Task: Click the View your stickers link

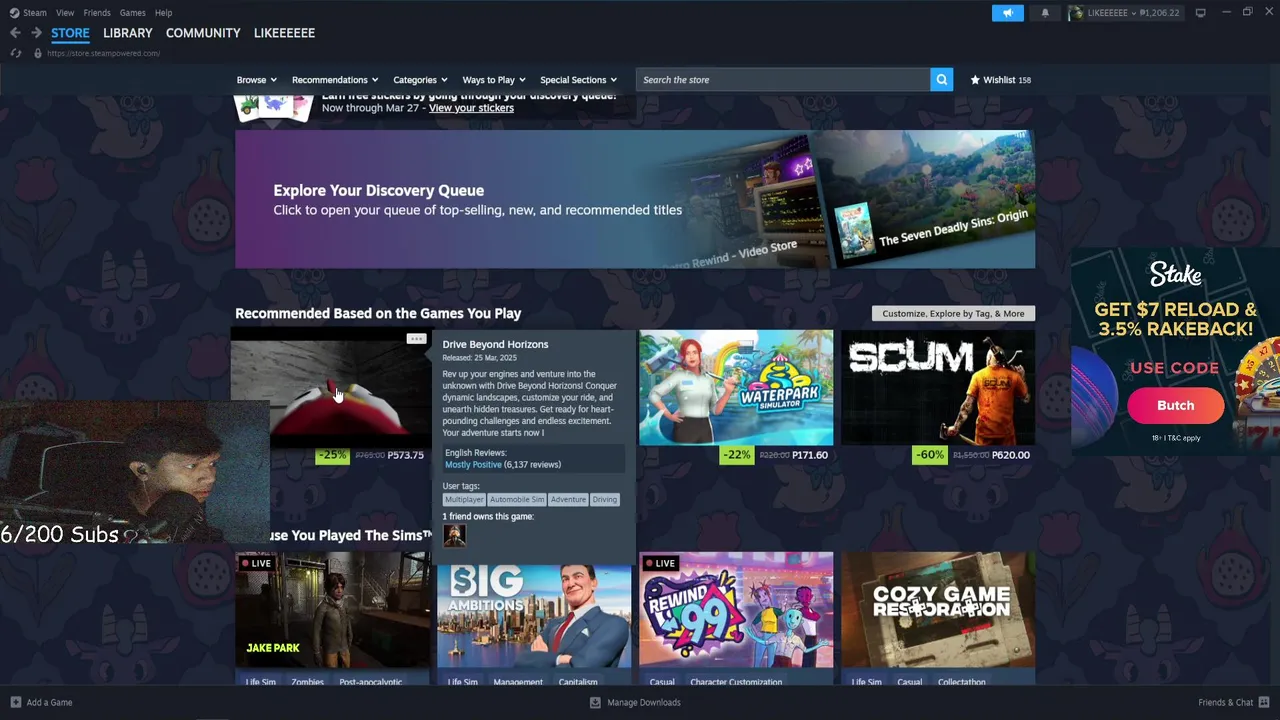Action: (x=471, y=108)
